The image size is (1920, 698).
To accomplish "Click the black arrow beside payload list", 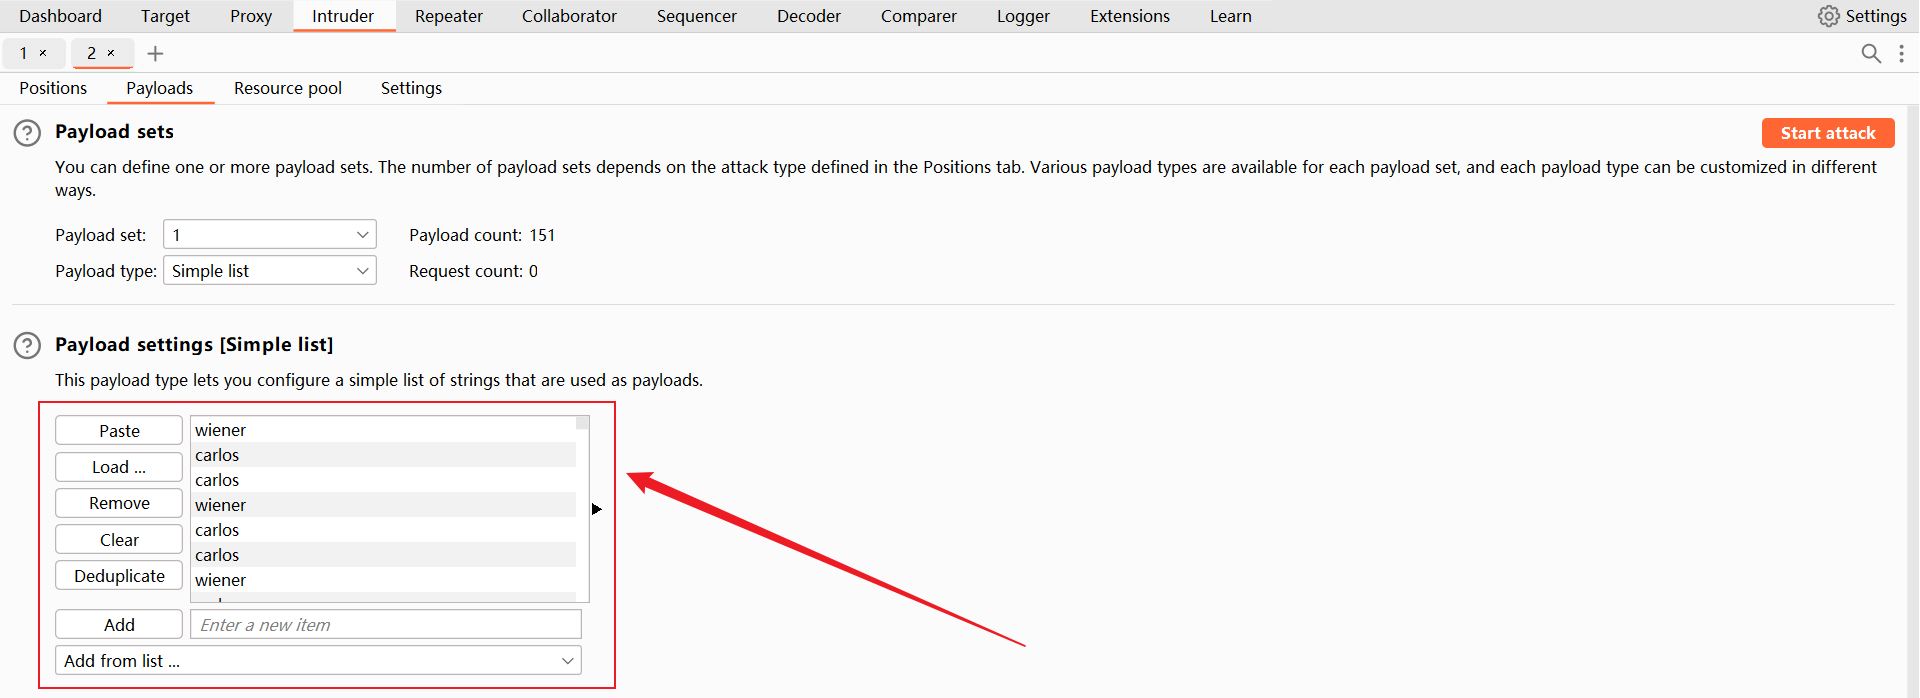I will coord(597,509).
